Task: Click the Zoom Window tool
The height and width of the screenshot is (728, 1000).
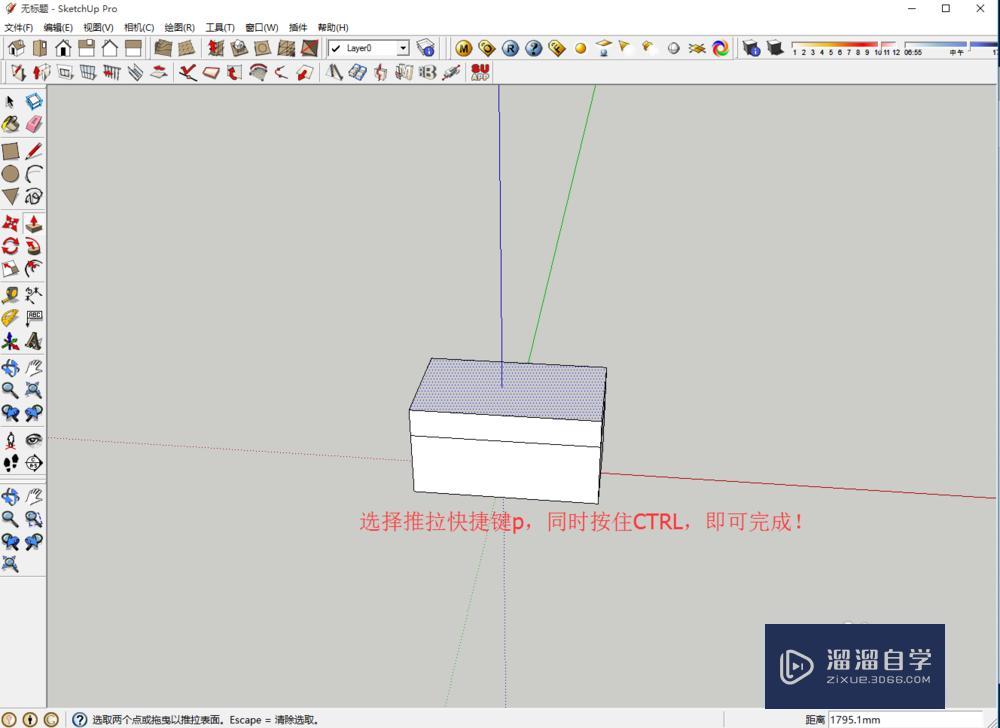Action: (x=34, y=519)
